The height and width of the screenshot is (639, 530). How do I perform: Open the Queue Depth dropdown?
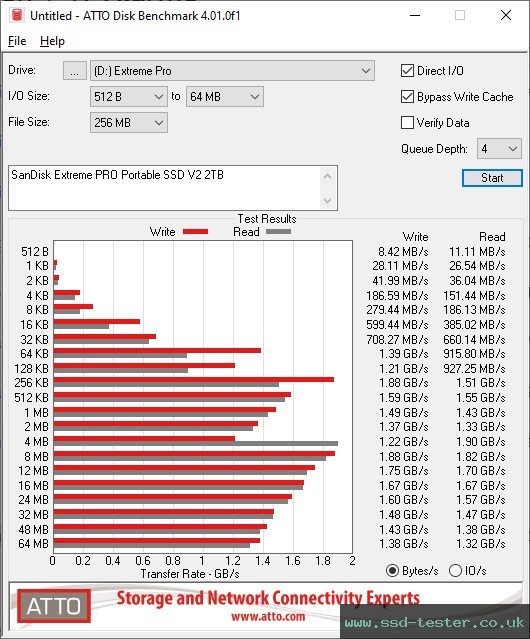[x=499, y=149]
